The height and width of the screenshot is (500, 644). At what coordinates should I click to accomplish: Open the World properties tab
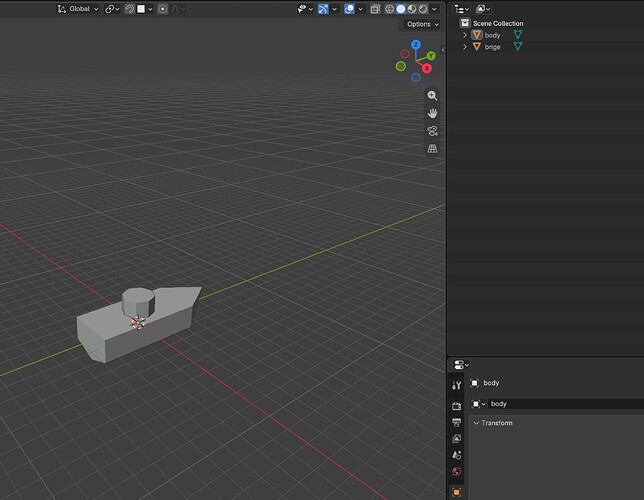point(456,471)
